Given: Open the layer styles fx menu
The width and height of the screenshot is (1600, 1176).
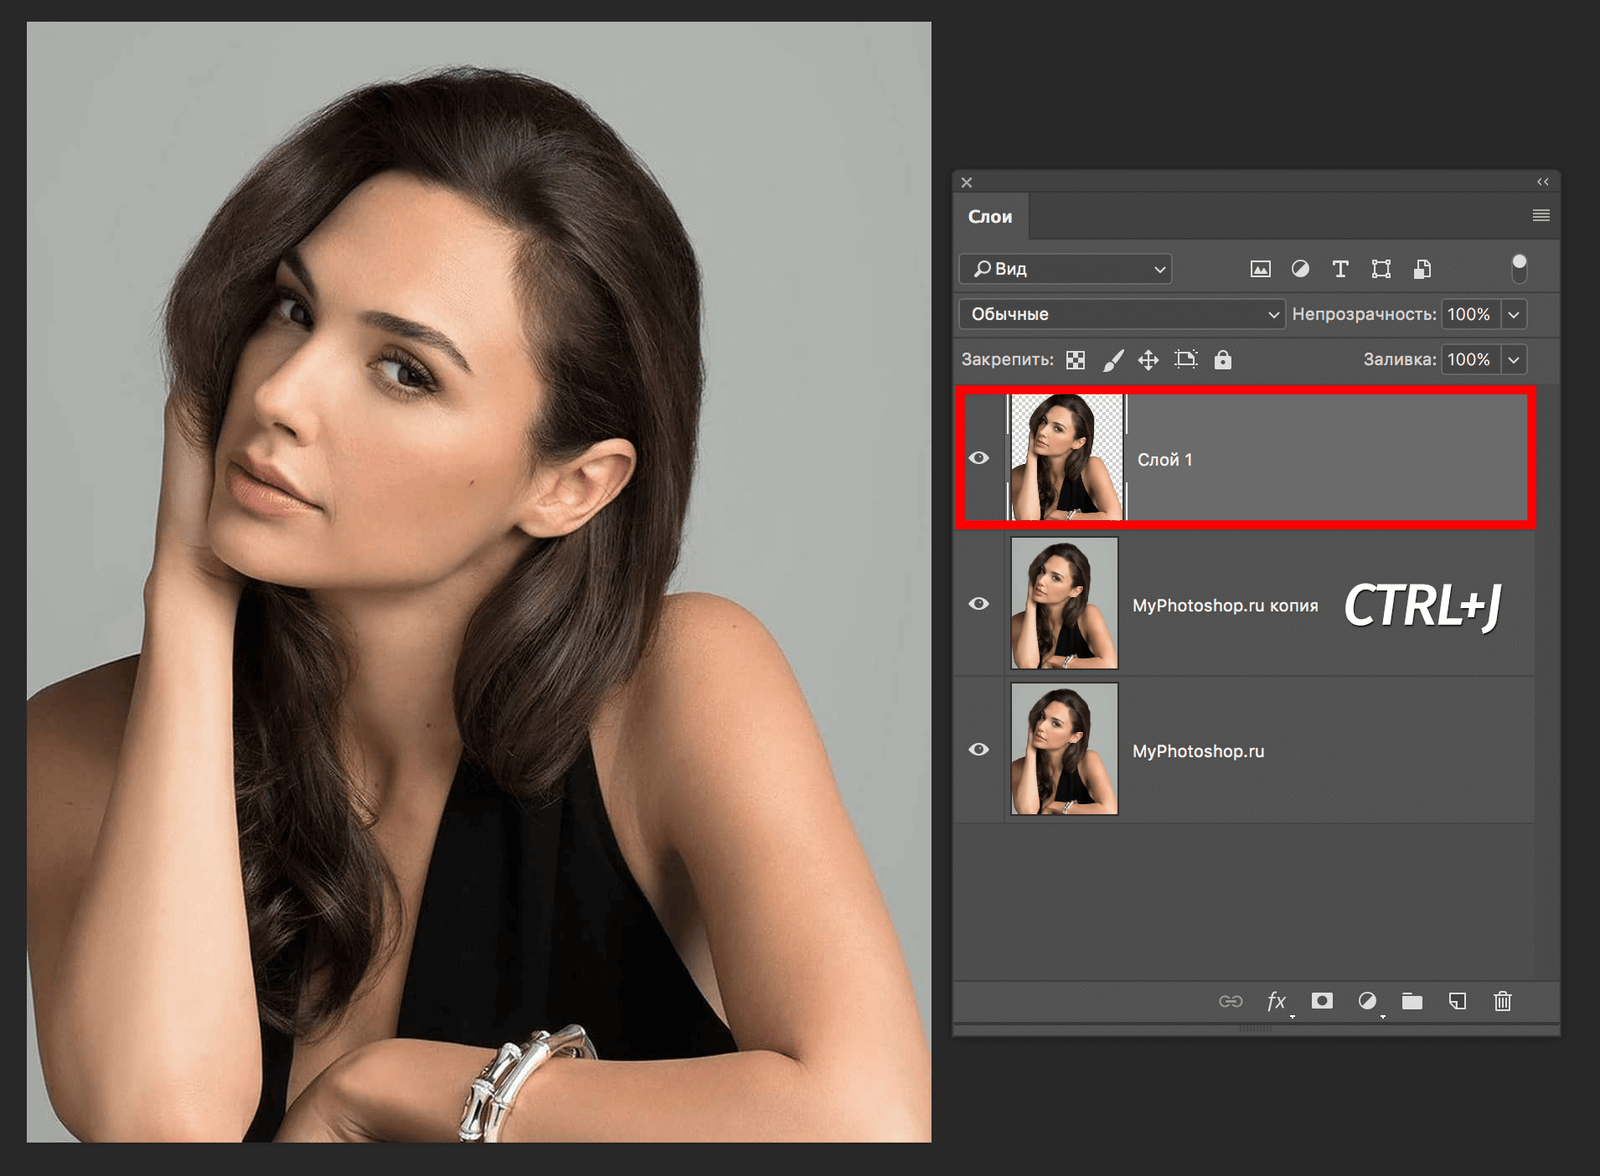Looking at the screenshot, I should click(1277, 1001).
